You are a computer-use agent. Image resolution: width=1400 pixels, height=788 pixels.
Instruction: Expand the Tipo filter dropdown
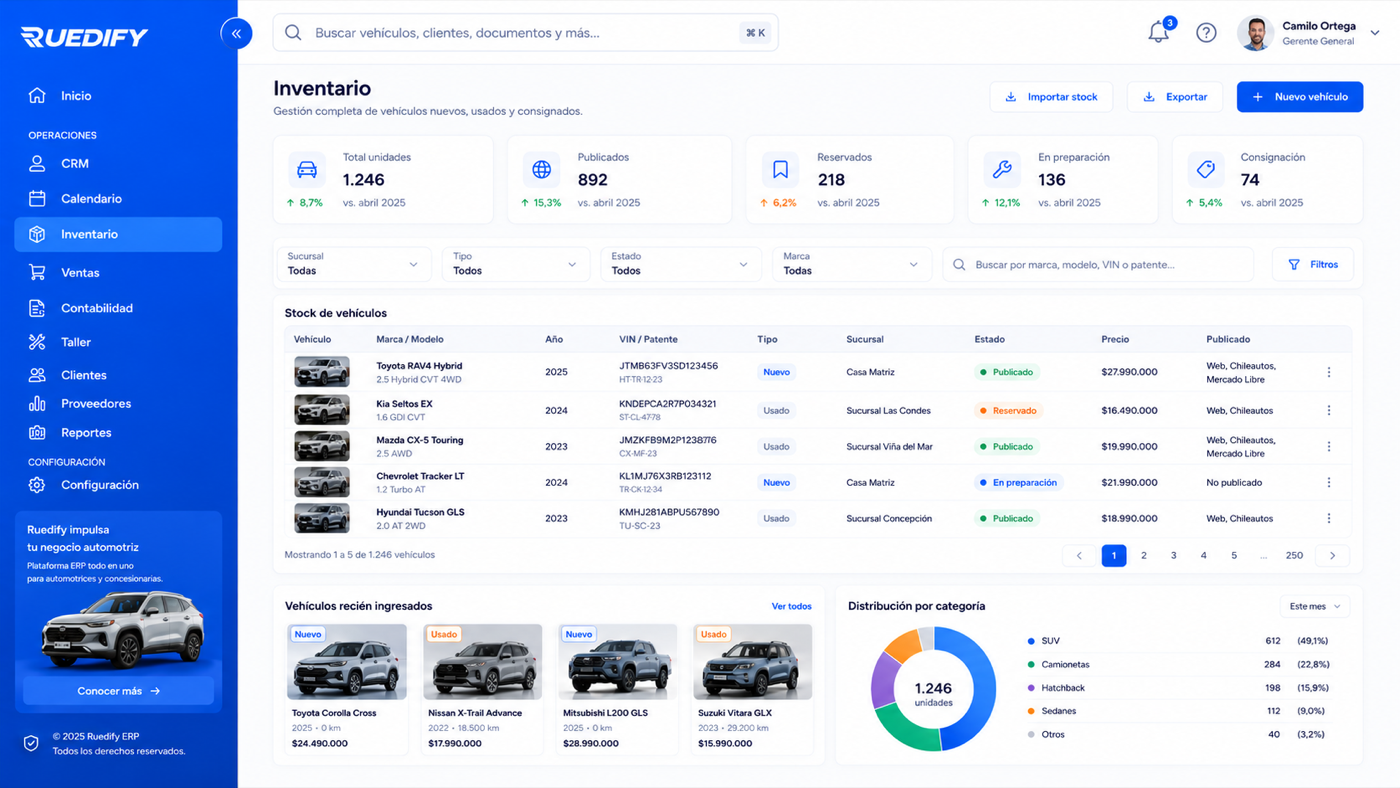point(516,264)
